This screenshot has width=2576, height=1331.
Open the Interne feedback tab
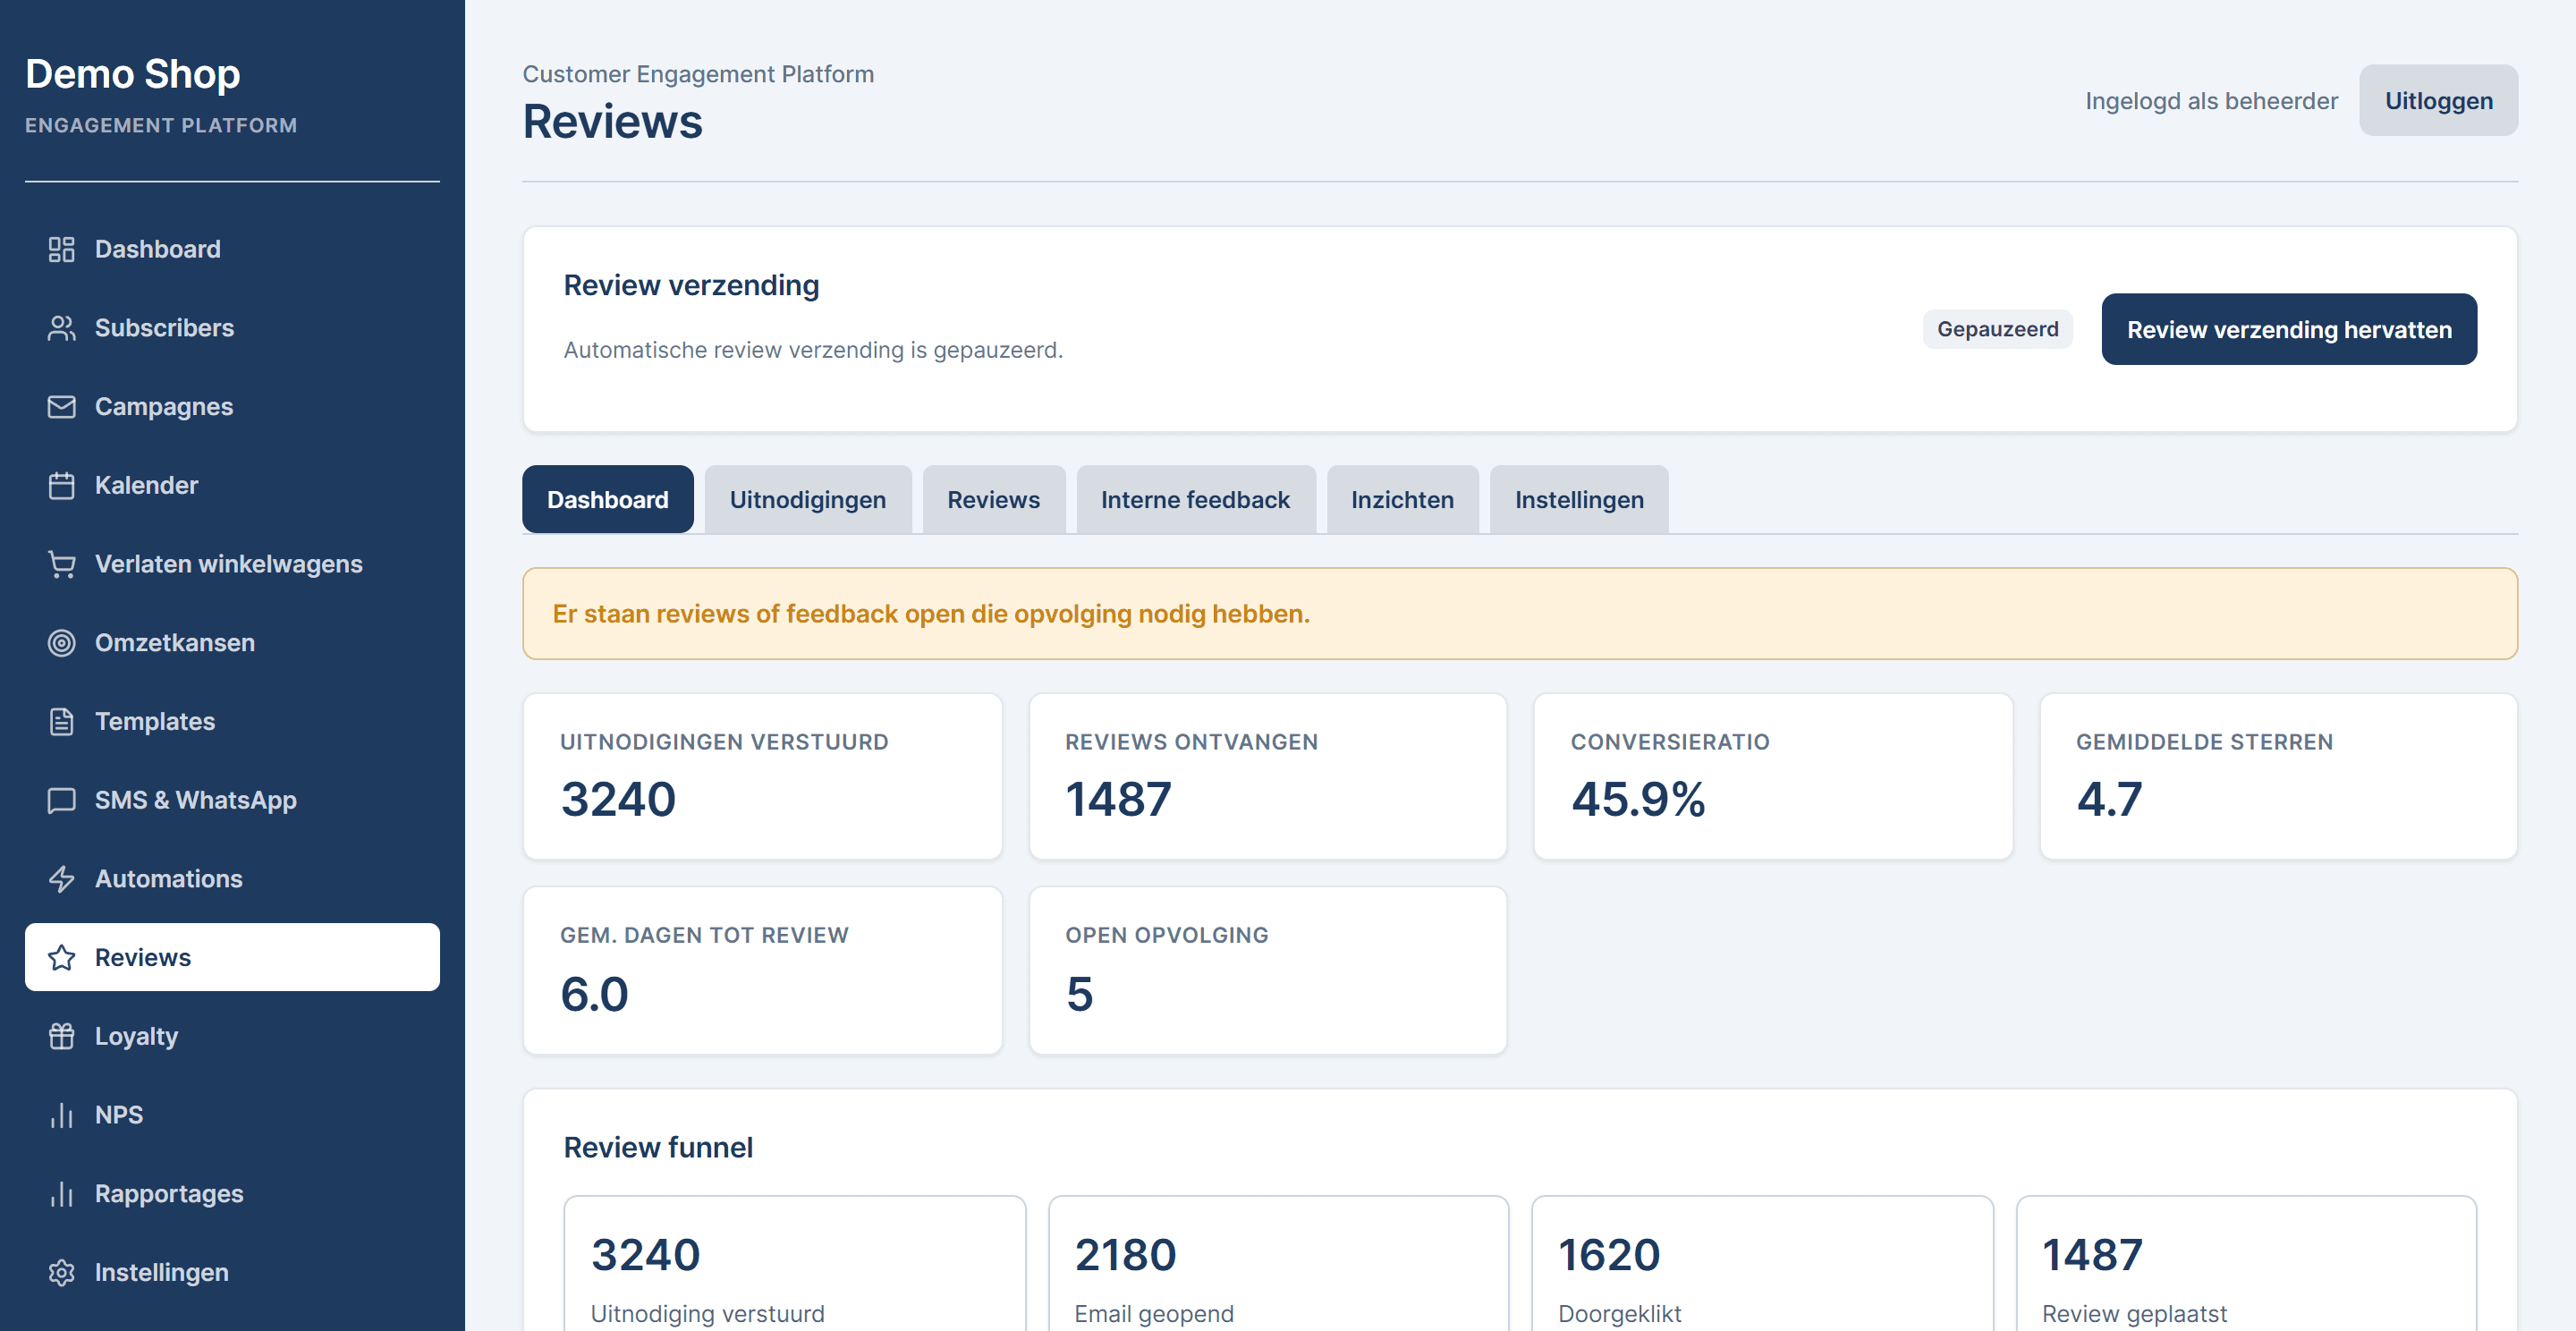pos(1195,499)
